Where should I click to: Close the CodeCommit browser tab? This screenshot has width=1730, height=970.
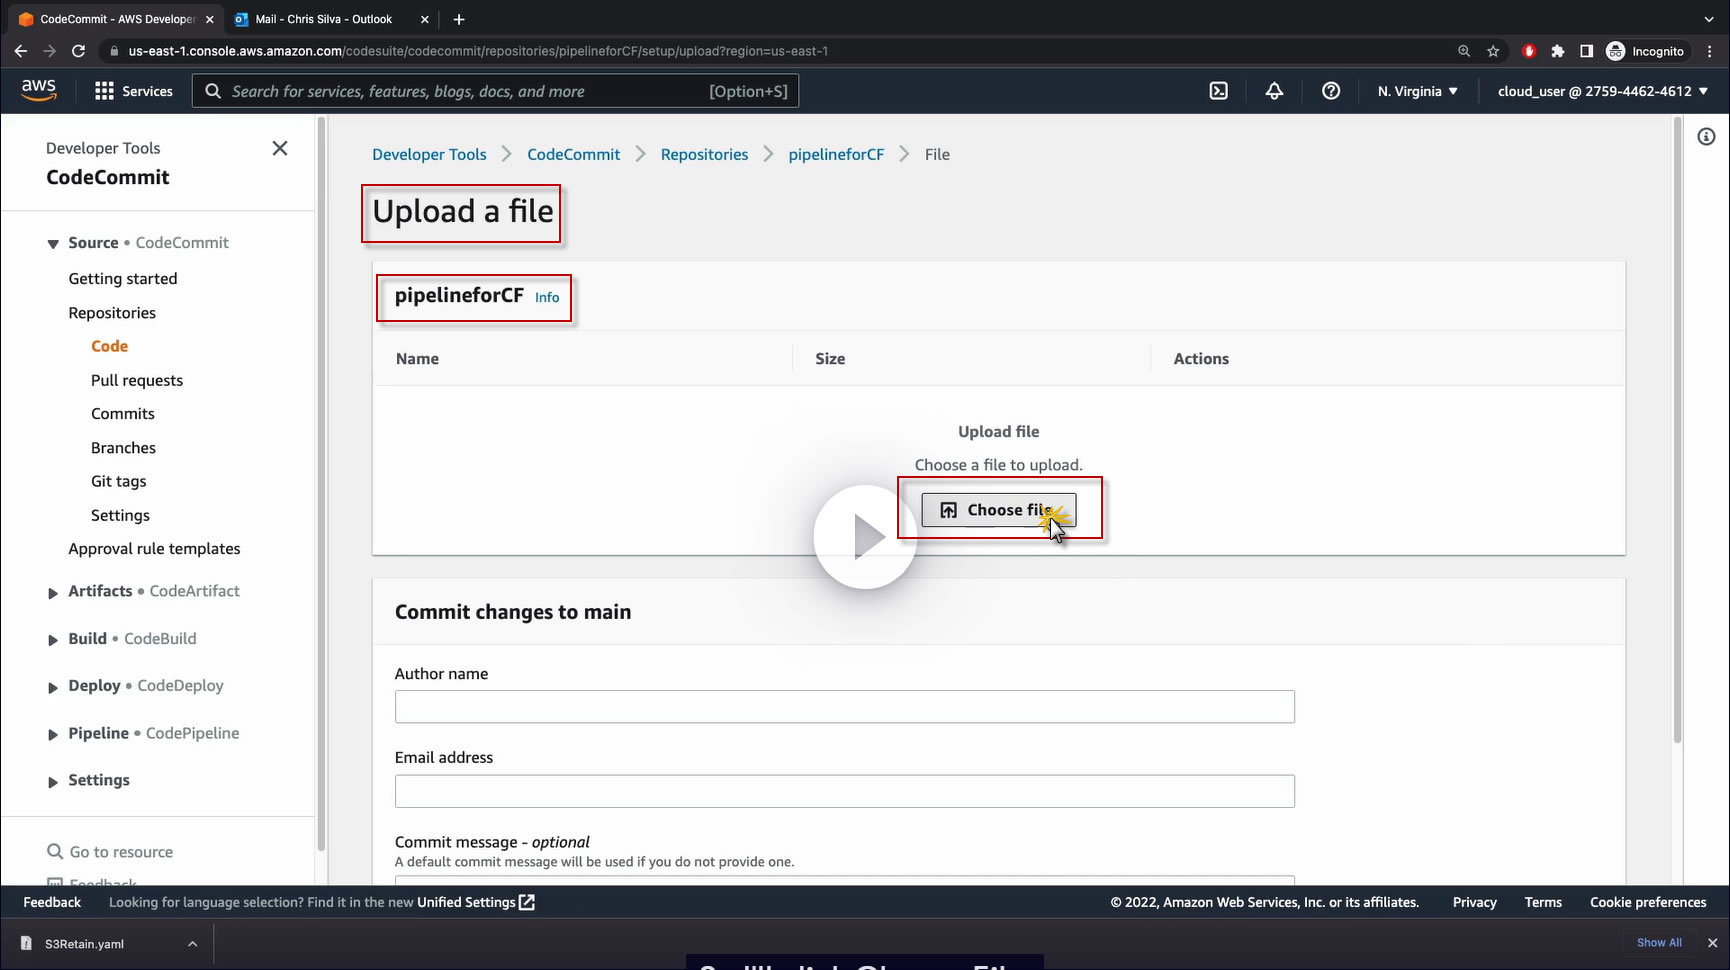tap(210, 19)
